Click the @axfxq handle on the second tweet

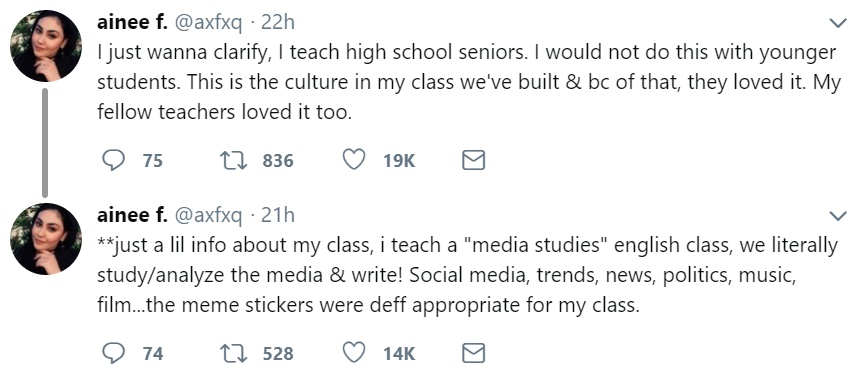208,216
